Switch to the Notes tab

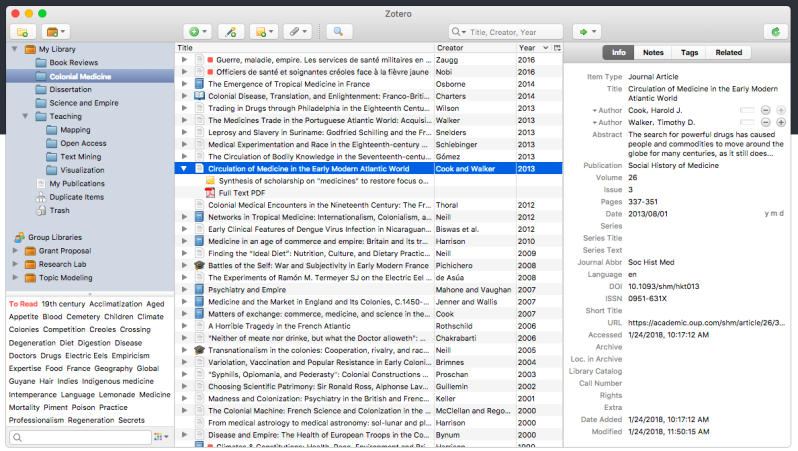[652, 52]
